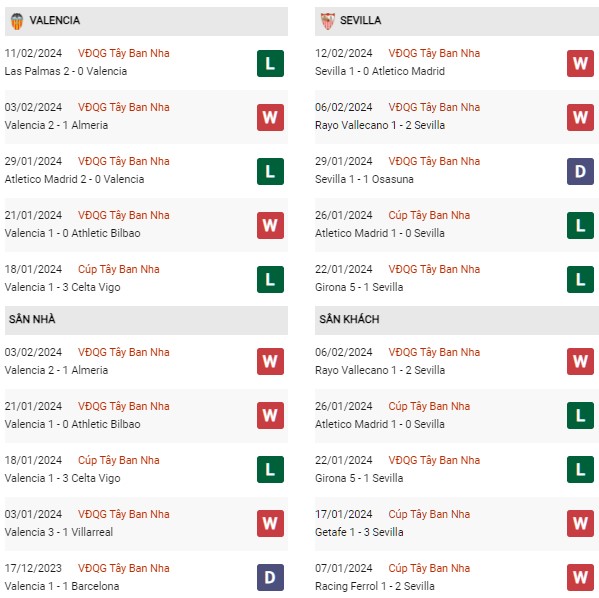This screenshot has height=598, width=599.
Task: Click the Sevilla club crest icon
Action: click(x=328, y=21)
